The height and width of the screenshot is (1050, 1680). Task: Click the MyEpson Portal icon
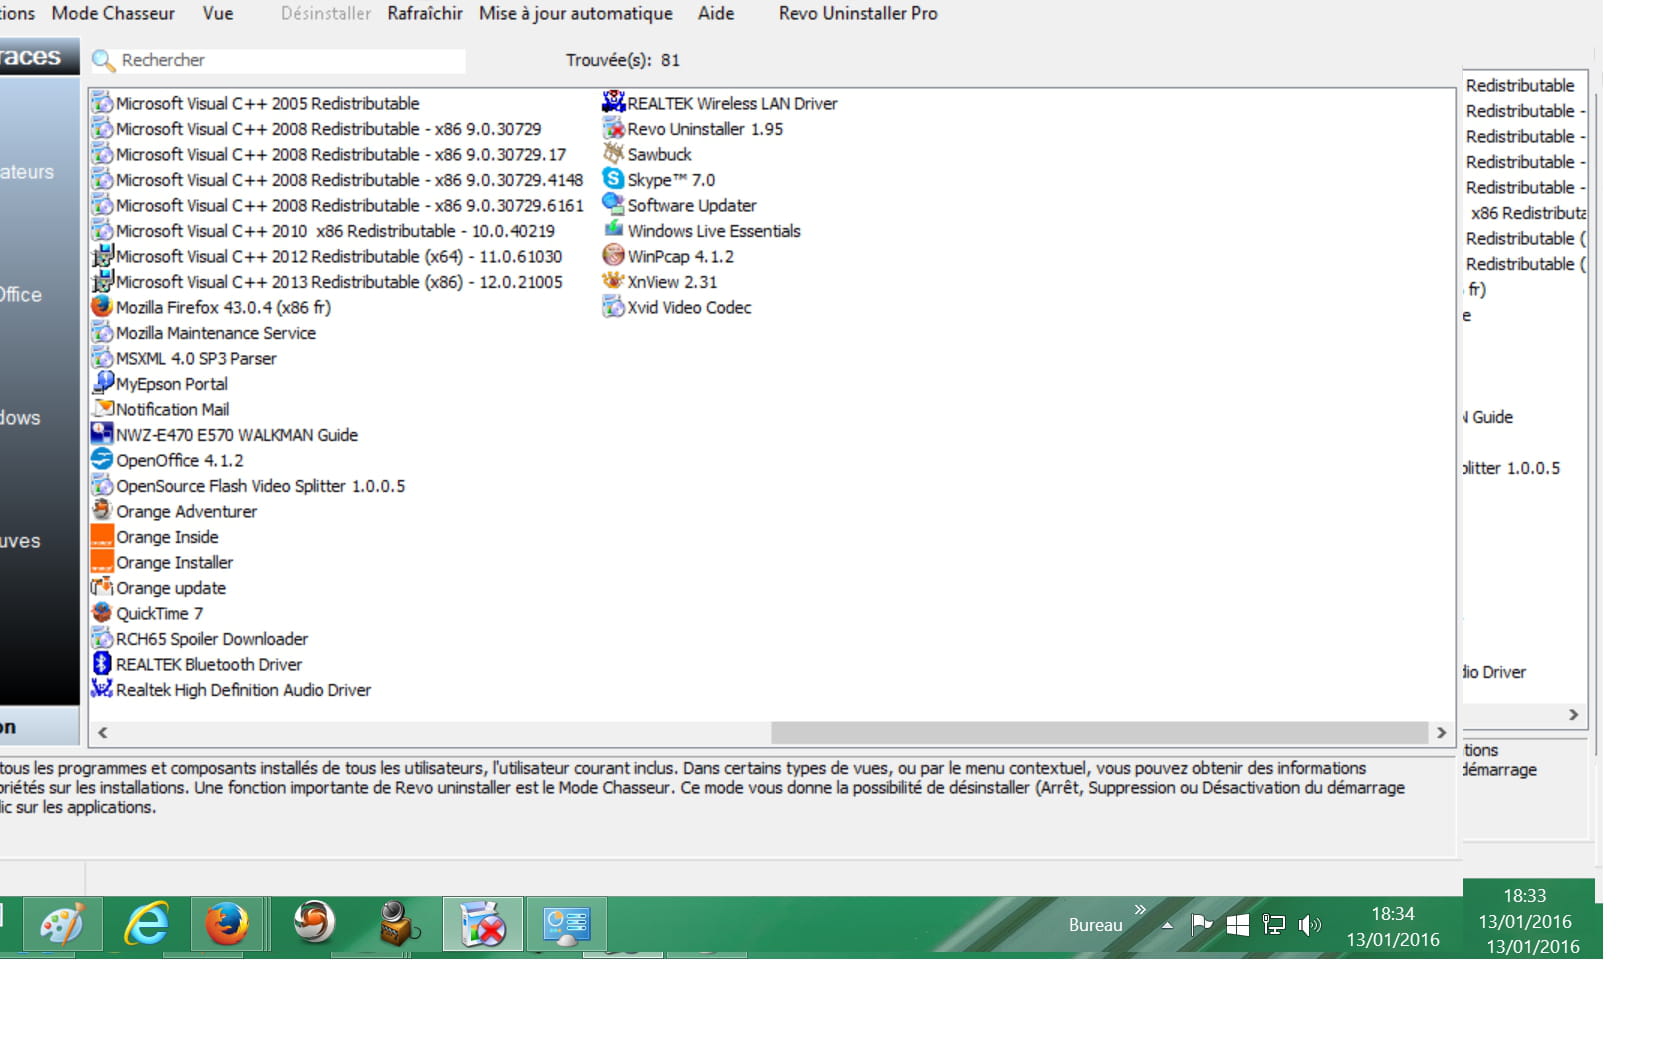point(102,383)
